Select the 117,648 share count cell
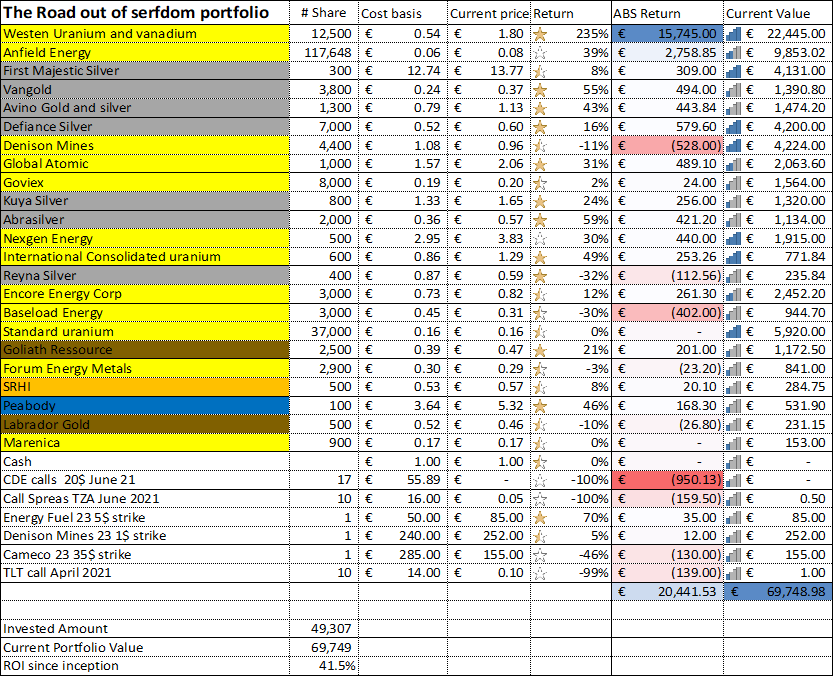 324,53
